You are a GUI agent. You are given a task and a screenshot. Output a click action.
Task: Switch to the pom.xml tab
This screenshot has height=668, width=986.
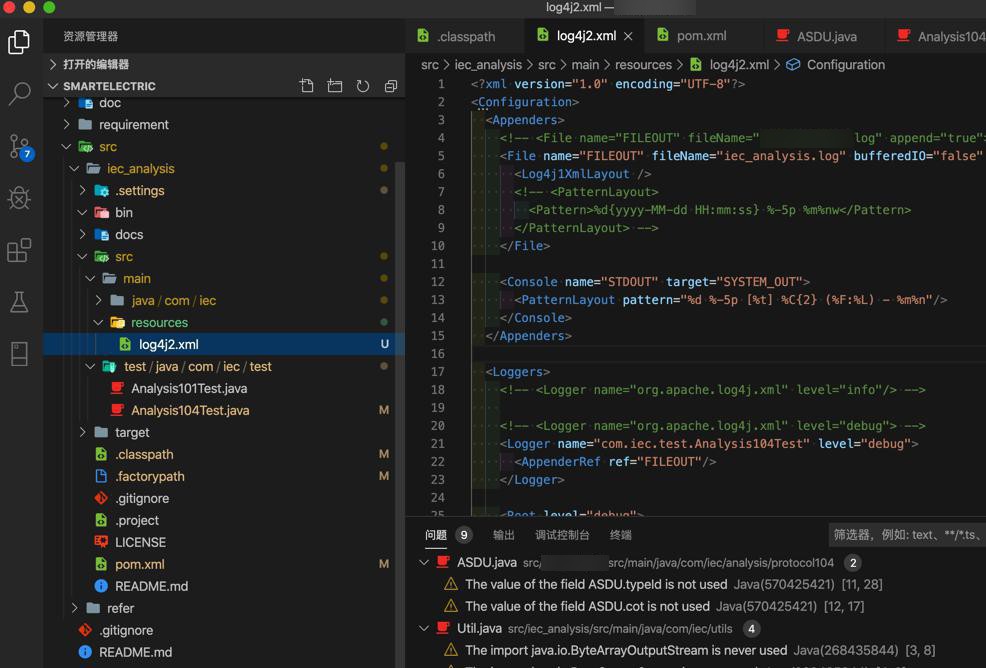coord(701,36)
